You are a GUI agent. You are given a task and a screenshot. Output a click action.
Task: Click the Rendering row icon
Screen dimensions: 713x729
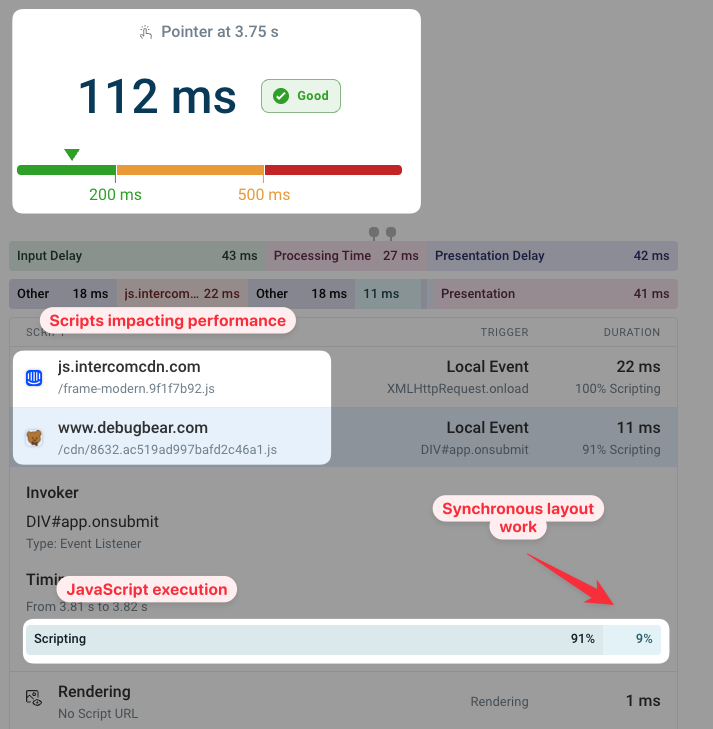pos(34,699)
